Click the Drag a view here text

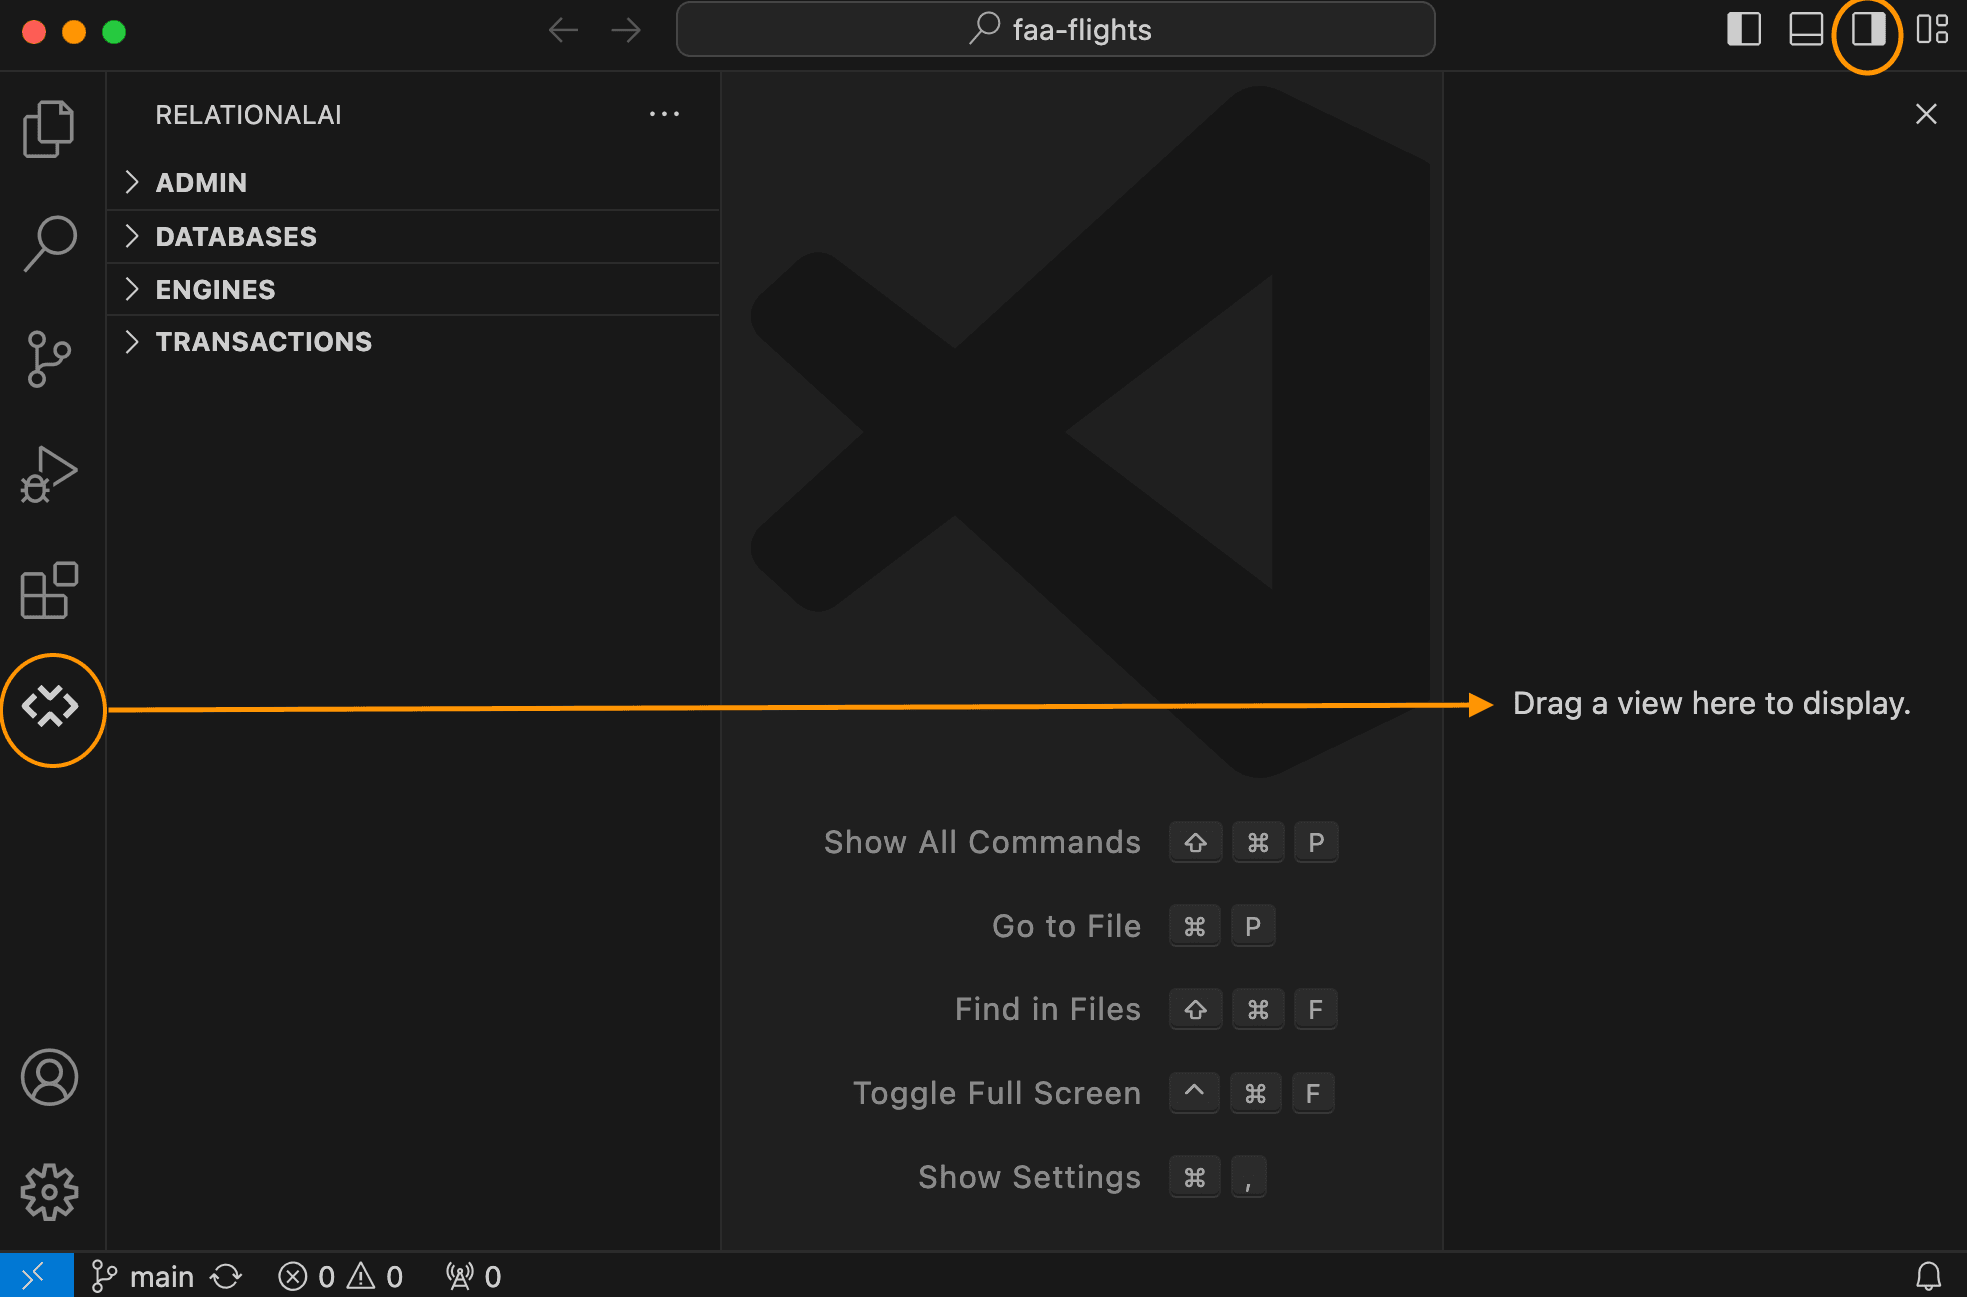pyautogui.click(x=1711, y=703)
